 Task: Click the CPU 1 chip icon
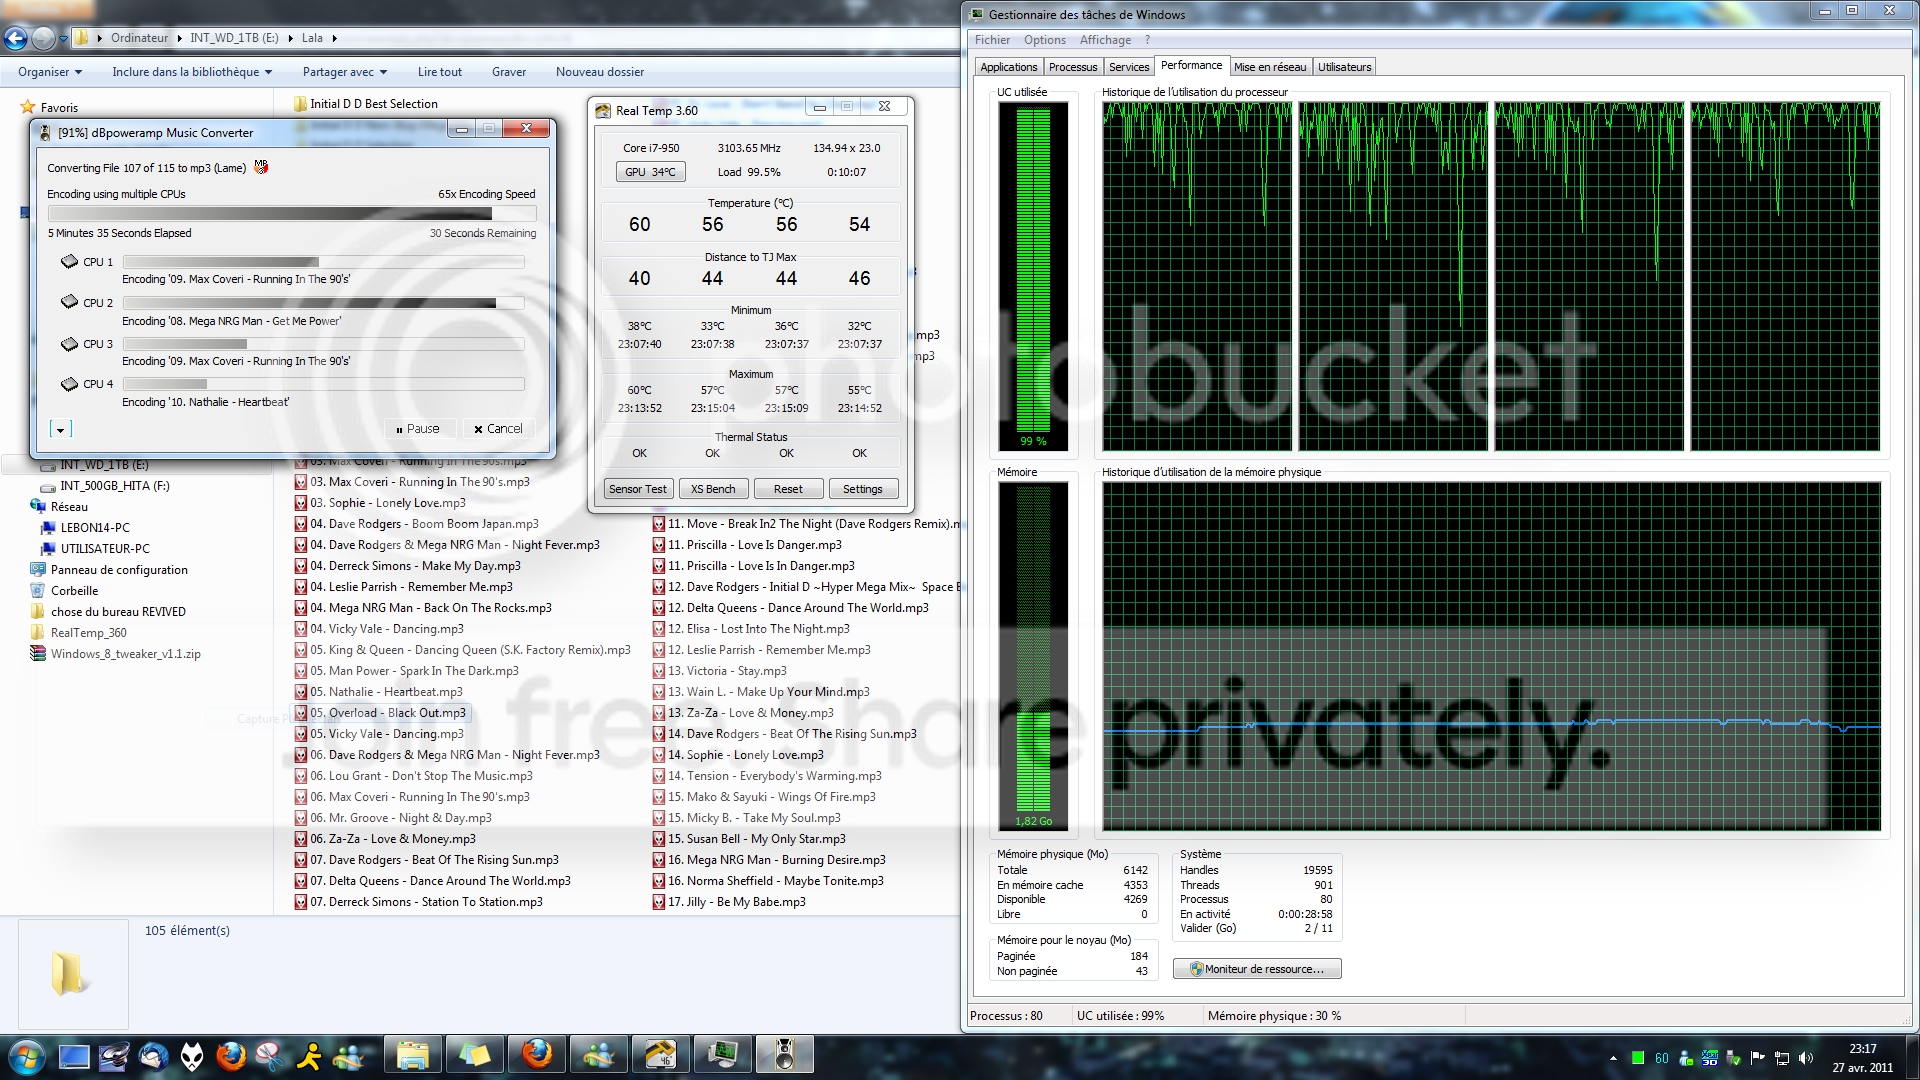pyautogui.click(x=69, y=262)
